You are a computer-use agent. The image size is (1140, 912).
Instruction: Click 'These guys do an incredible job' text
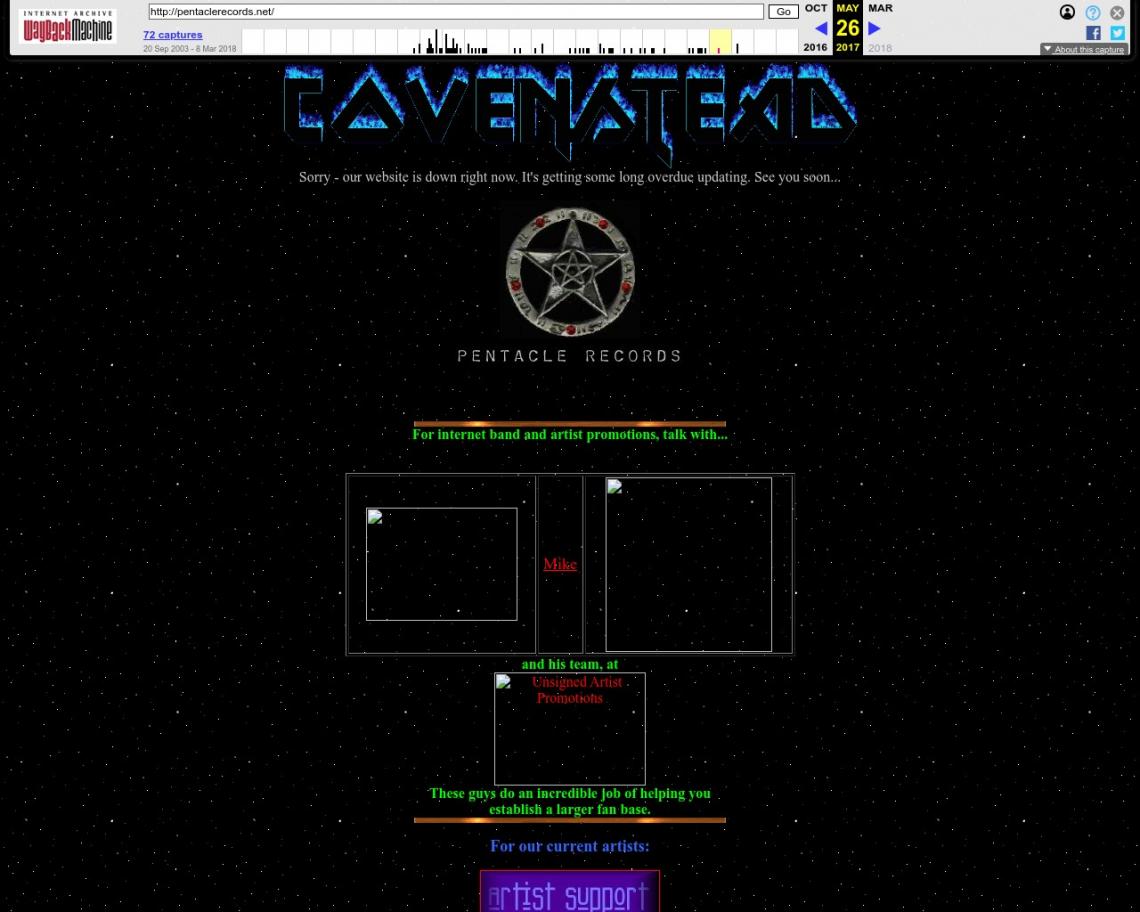(x=569, y=801)
